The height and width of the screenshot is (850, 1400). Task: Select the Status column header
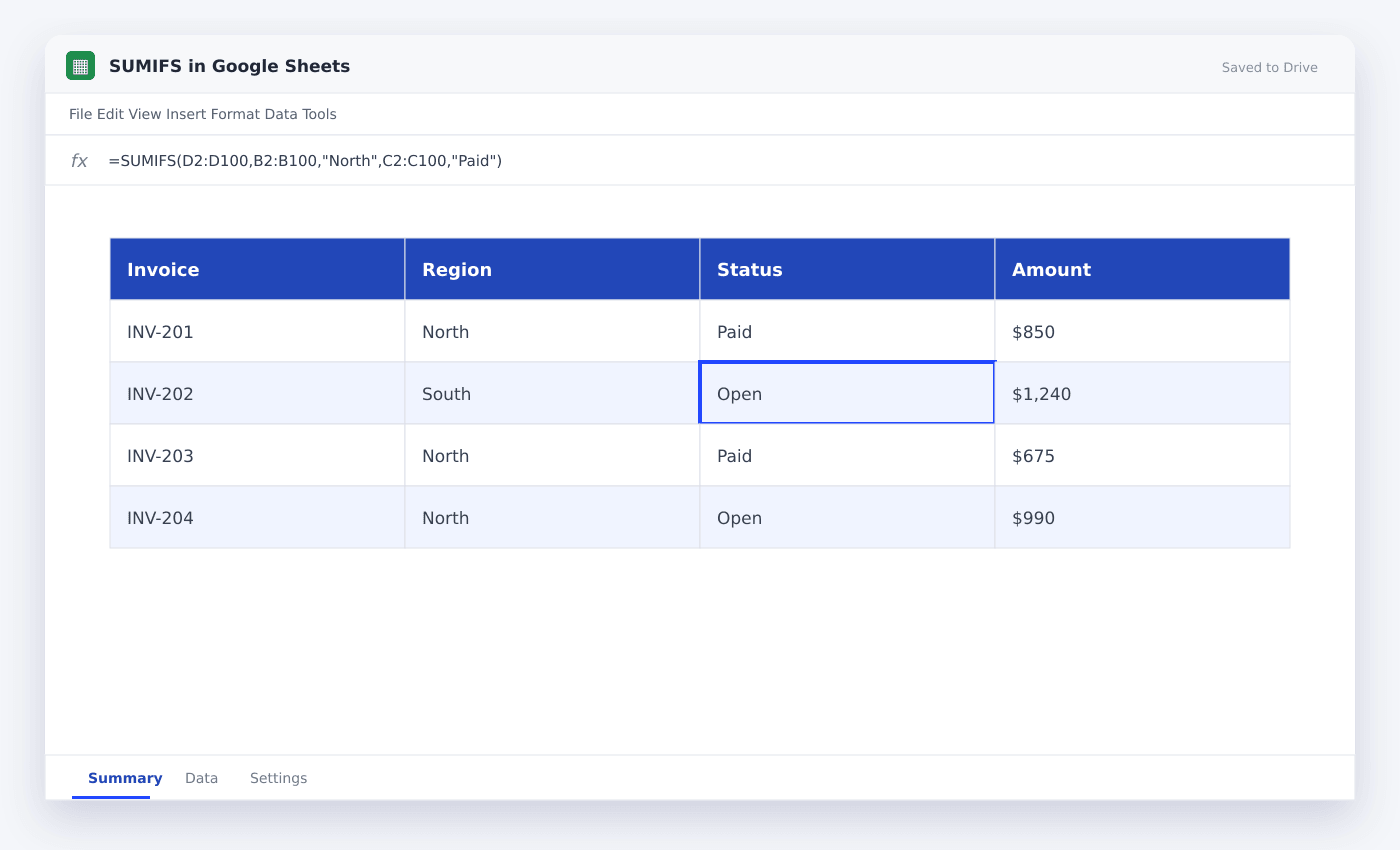pyautogui.click(x=847, y=269)
